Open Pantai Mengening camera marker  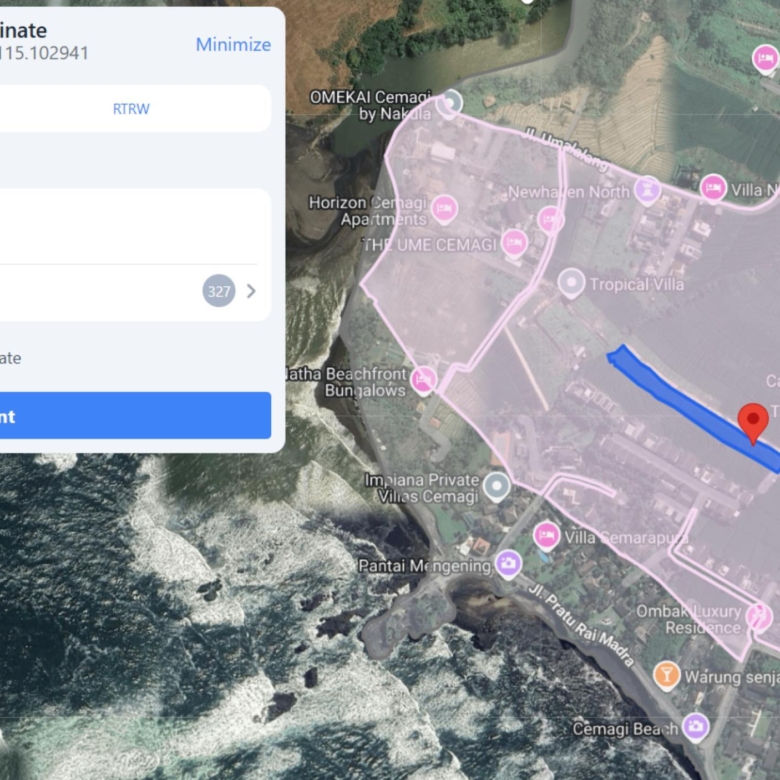[508, 564]
